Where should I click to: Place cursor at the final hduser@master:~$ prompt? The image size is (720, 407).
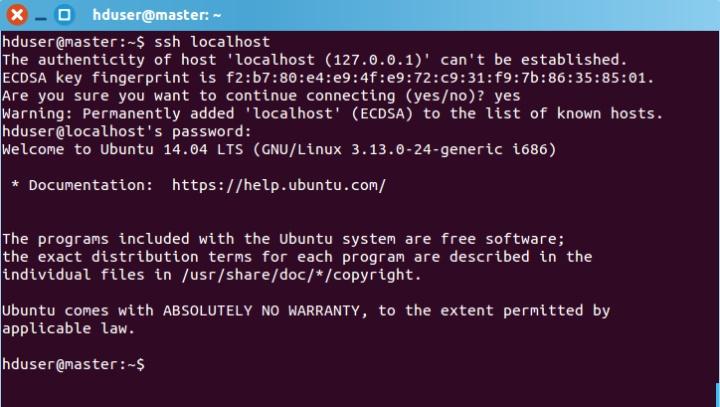click(x=73, y=364)
